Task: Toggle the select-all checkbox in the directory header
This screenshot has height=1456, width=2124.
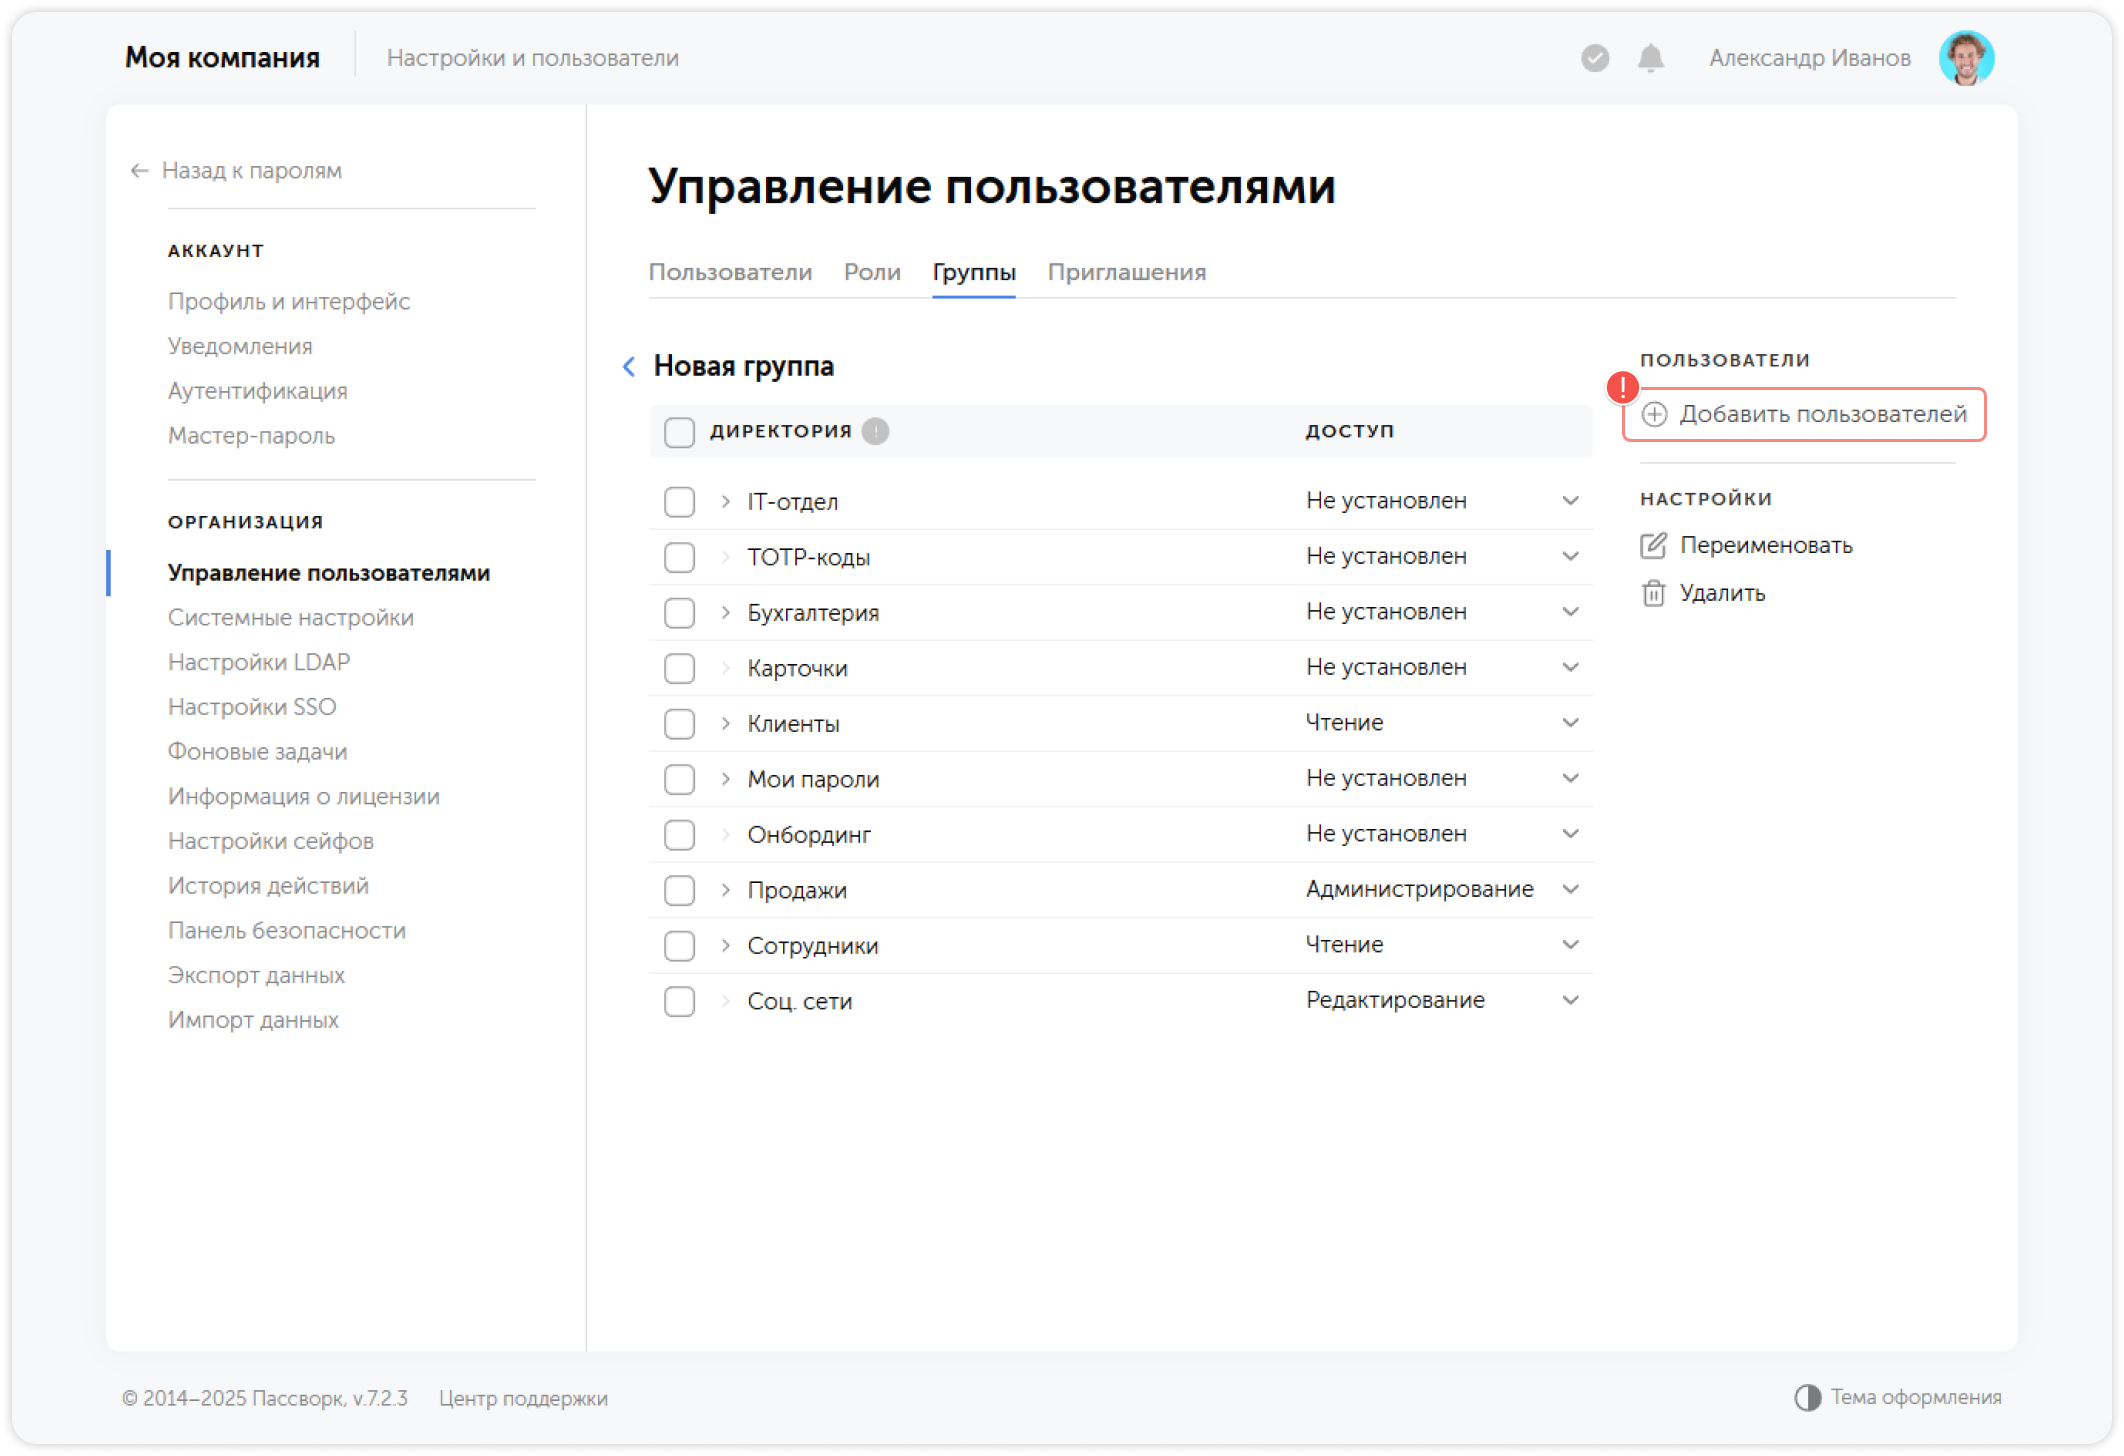Action: tap(679, 431)
